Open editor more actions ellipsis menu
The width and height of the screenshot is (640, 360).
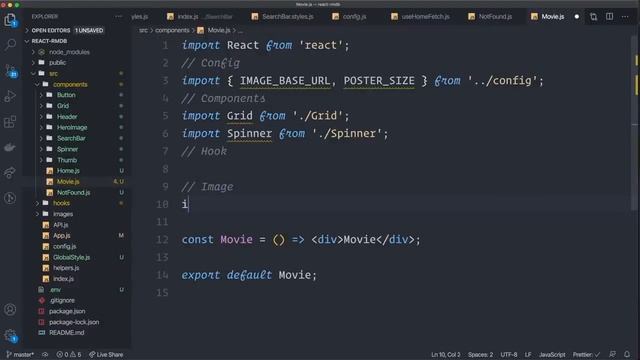pyautogui.click(x=625, y=17)
